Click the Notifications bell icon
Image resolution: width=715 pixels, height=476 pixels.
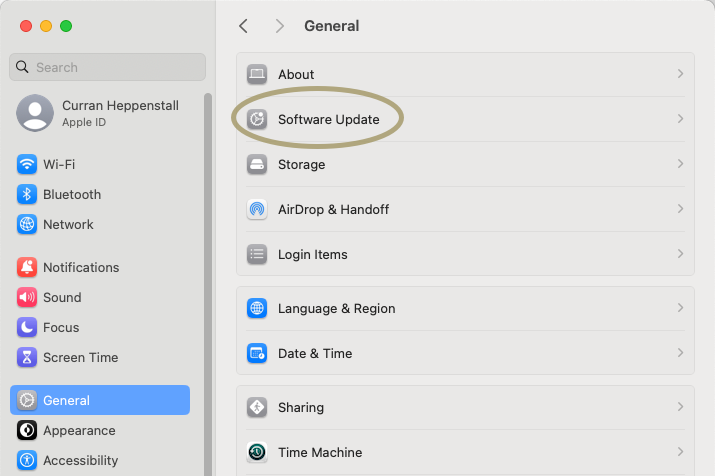pyautogui.click(x=27, y=267)
